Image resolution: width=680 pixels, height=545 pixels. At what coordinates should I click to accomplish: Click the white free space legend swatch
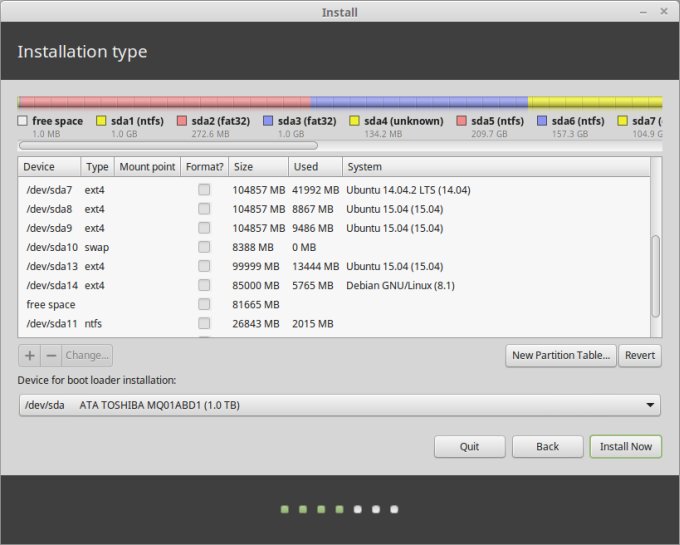[x=23, y=121]
